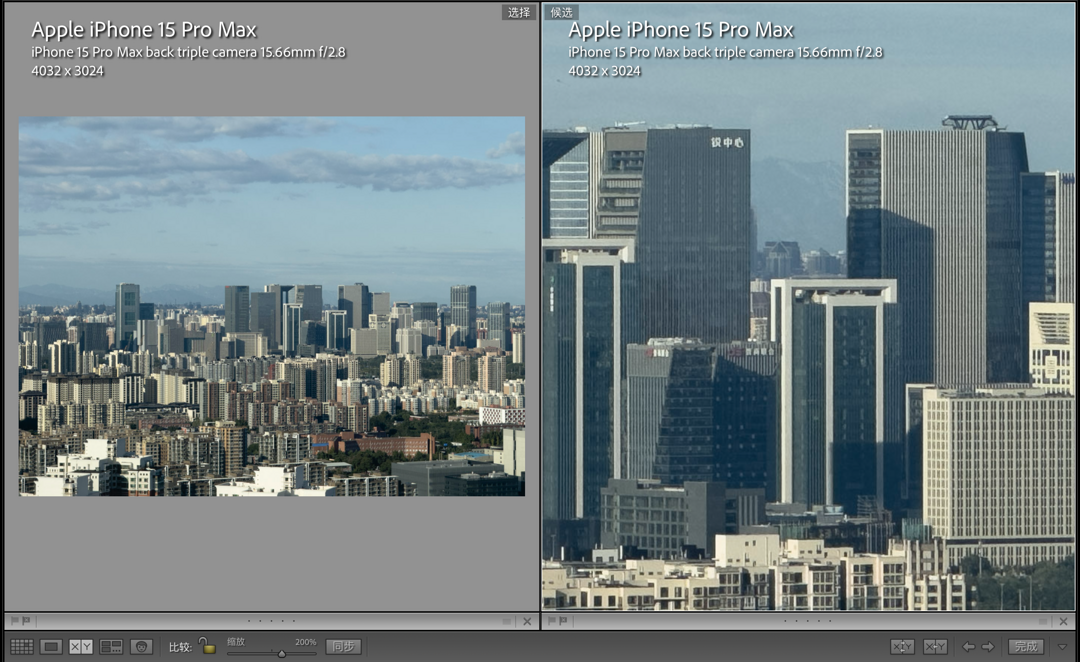Toggle the link focus lock icon

pyautogui.click(x=207, y=646)
